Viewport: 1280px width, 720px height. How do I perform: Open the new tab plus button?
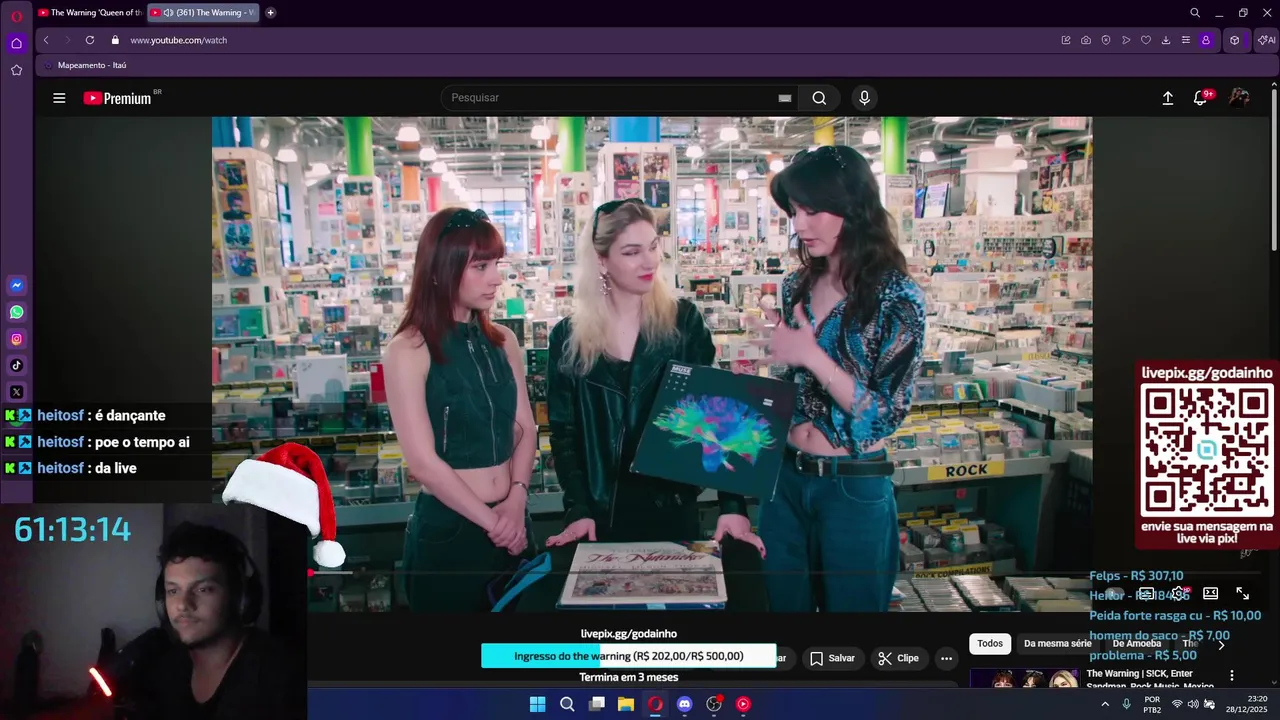[270, 13]
